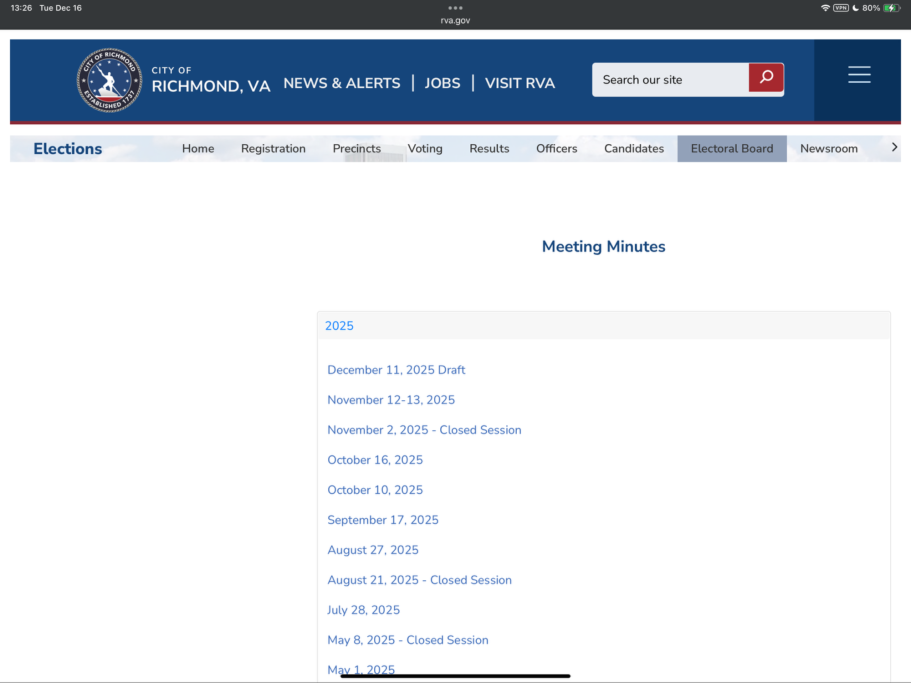Open NEWS & ALERTS from the header

tap(342, 83)
